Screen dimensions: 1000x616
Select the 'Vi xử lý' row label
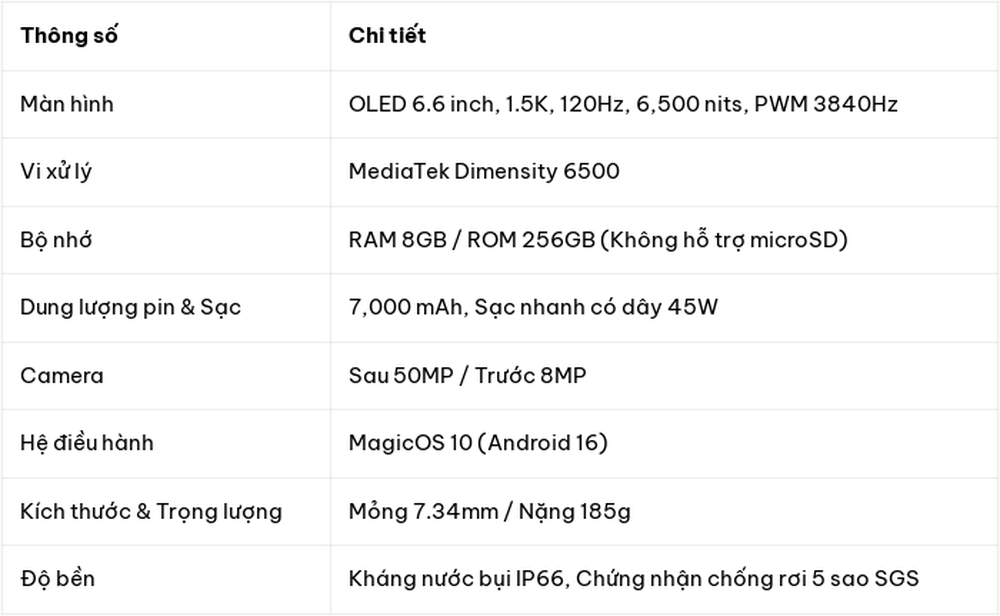[56, 172]
